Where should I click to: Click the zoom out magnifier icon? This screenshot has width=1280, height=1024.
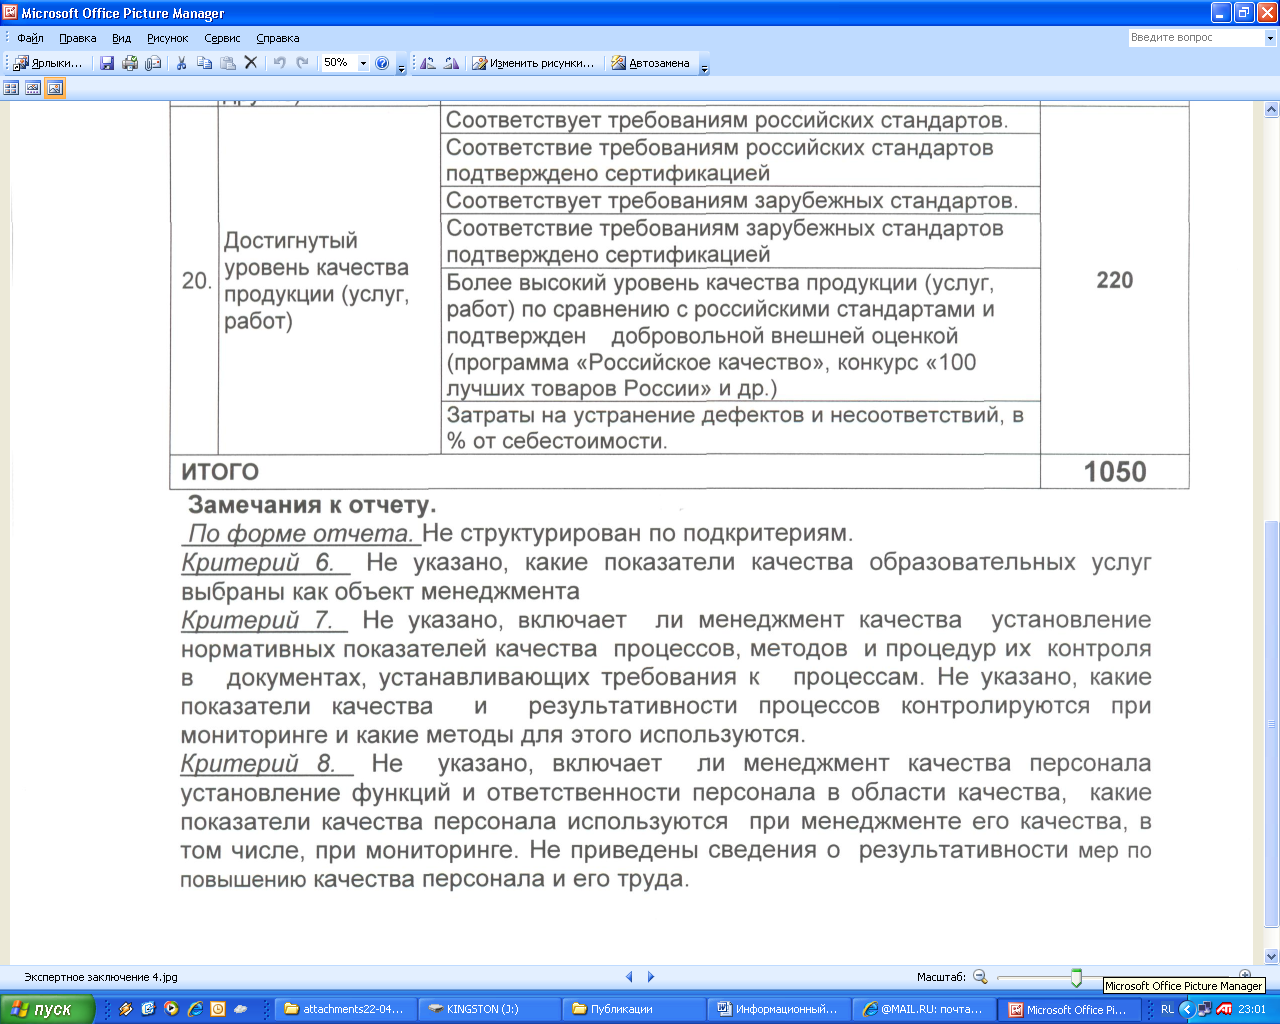coord(980,977)
